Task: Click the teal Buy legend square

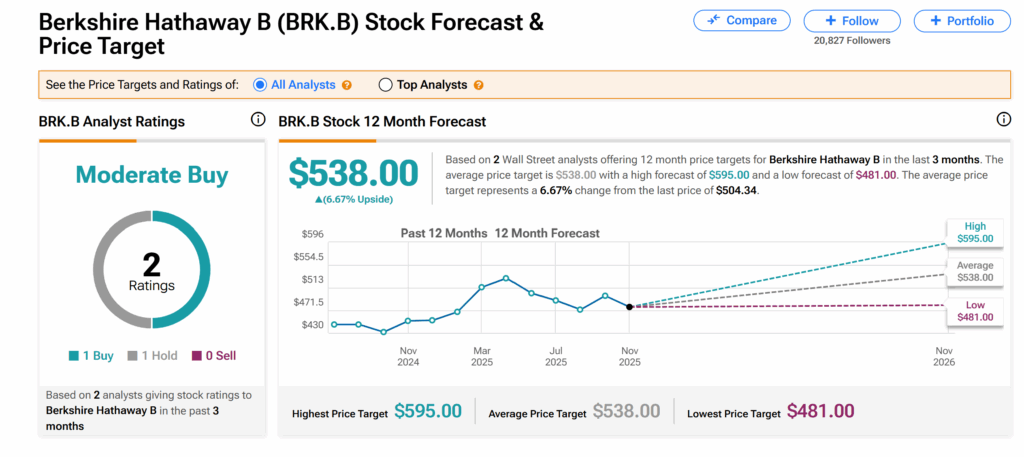Action: (73, 355)
